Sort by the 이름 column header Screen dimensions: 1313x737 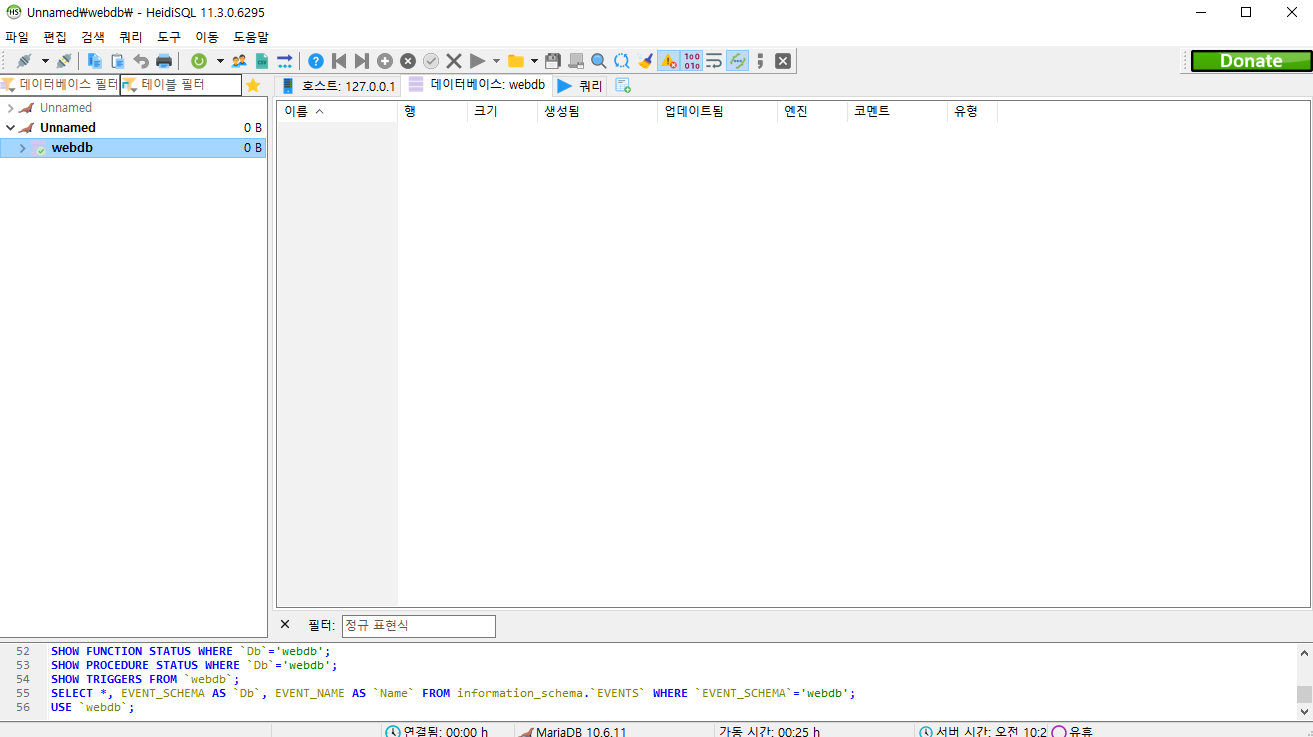[337, 111]
